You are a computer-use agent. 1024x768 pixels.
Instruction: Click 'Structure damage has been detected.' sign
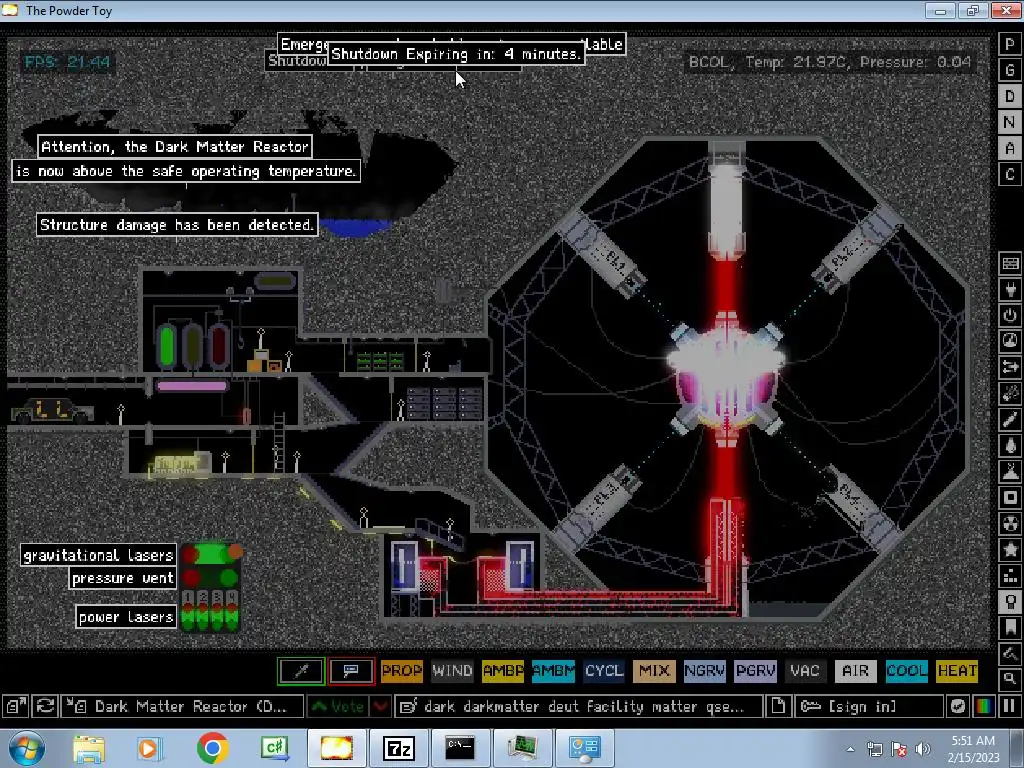coord(177,225)
